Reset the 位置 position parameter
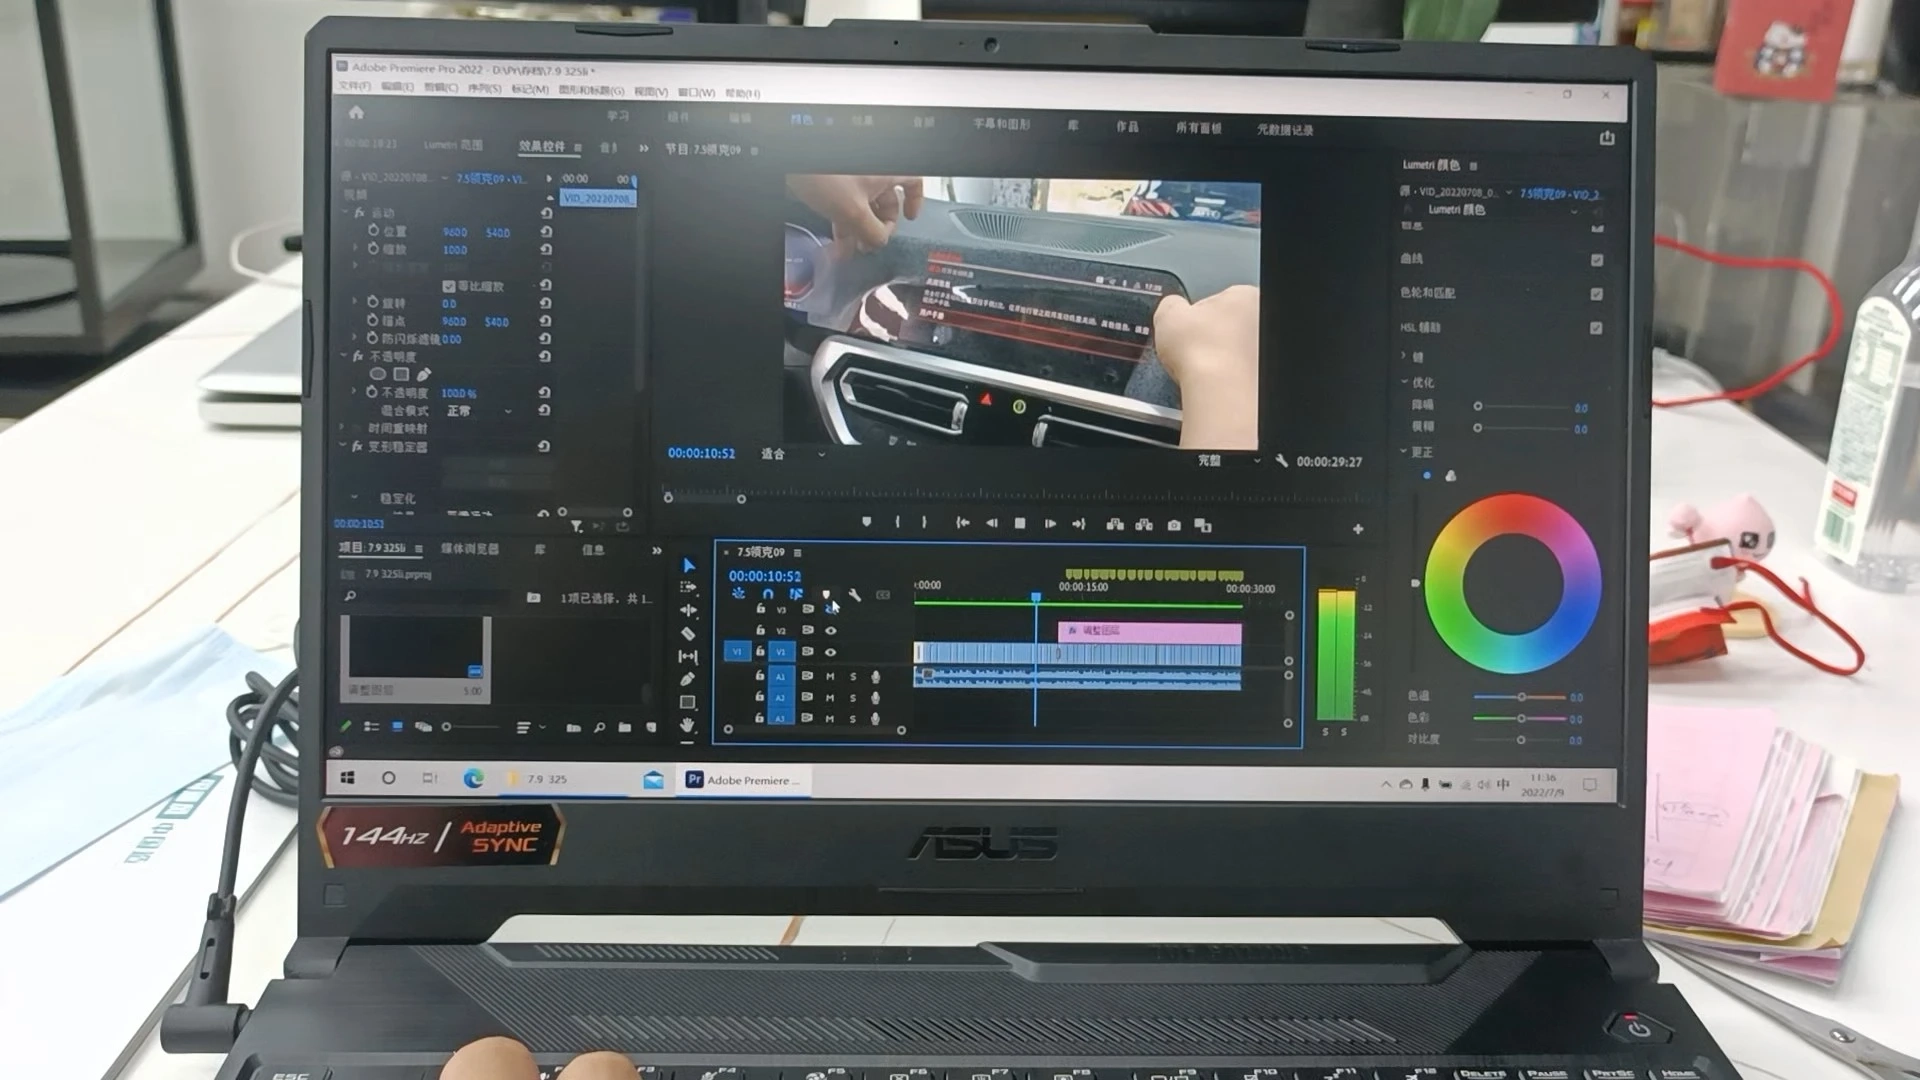The width and height of the screenshot is (1920, 1080). [546, 231]
